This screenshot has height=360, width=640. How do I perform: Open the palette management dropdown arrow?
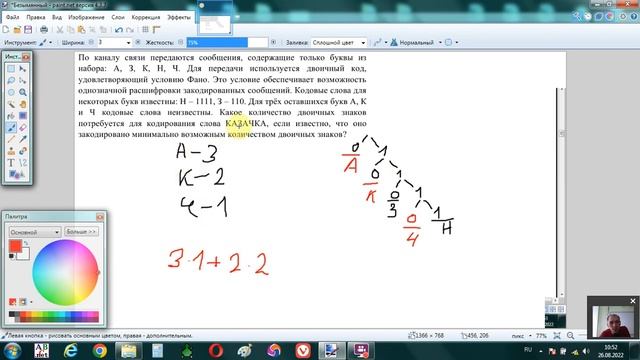[32, 302]
